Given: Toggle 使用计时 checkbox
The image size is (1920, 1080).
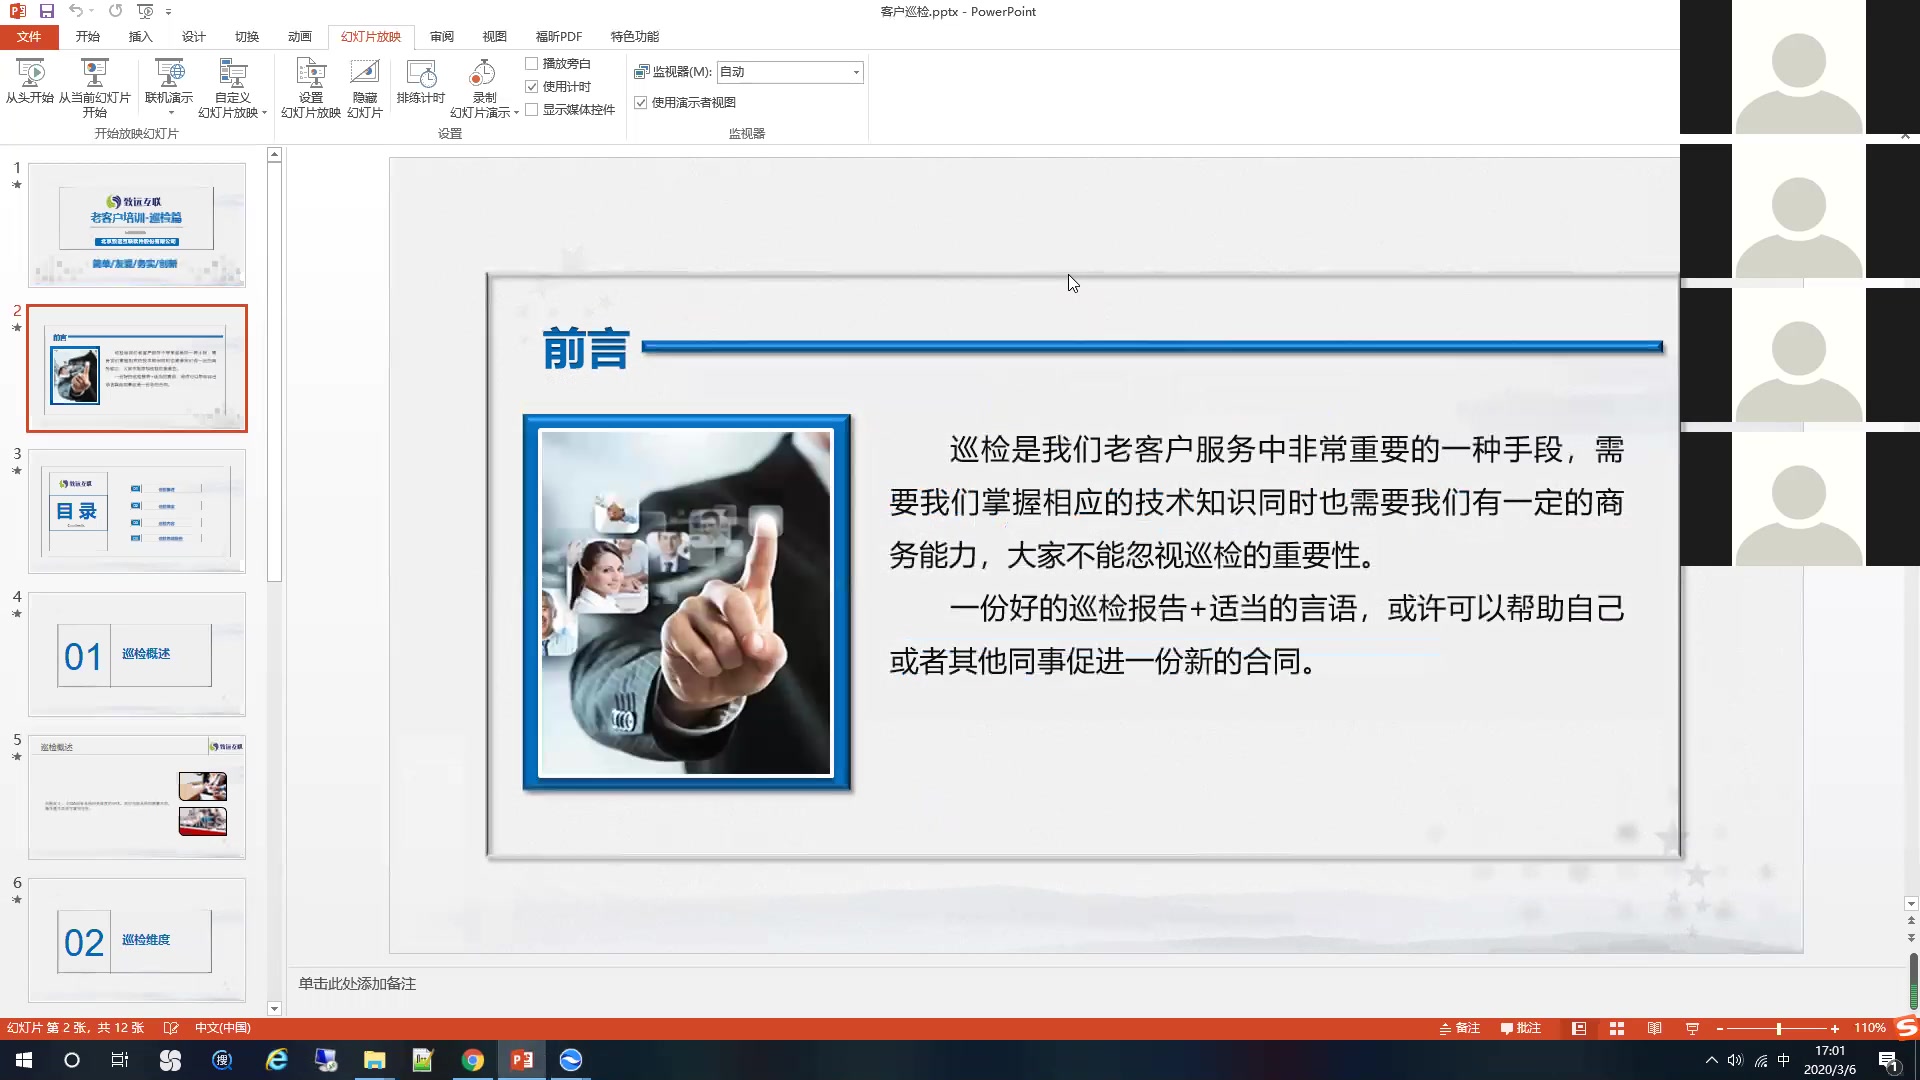Looking at the screenshot, I should [x=531, y=86].
